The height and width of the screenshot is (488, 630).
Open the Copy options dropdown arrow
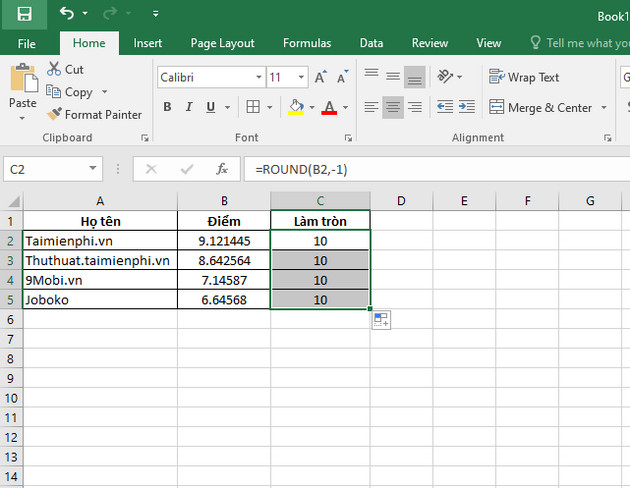click(104, 92)
